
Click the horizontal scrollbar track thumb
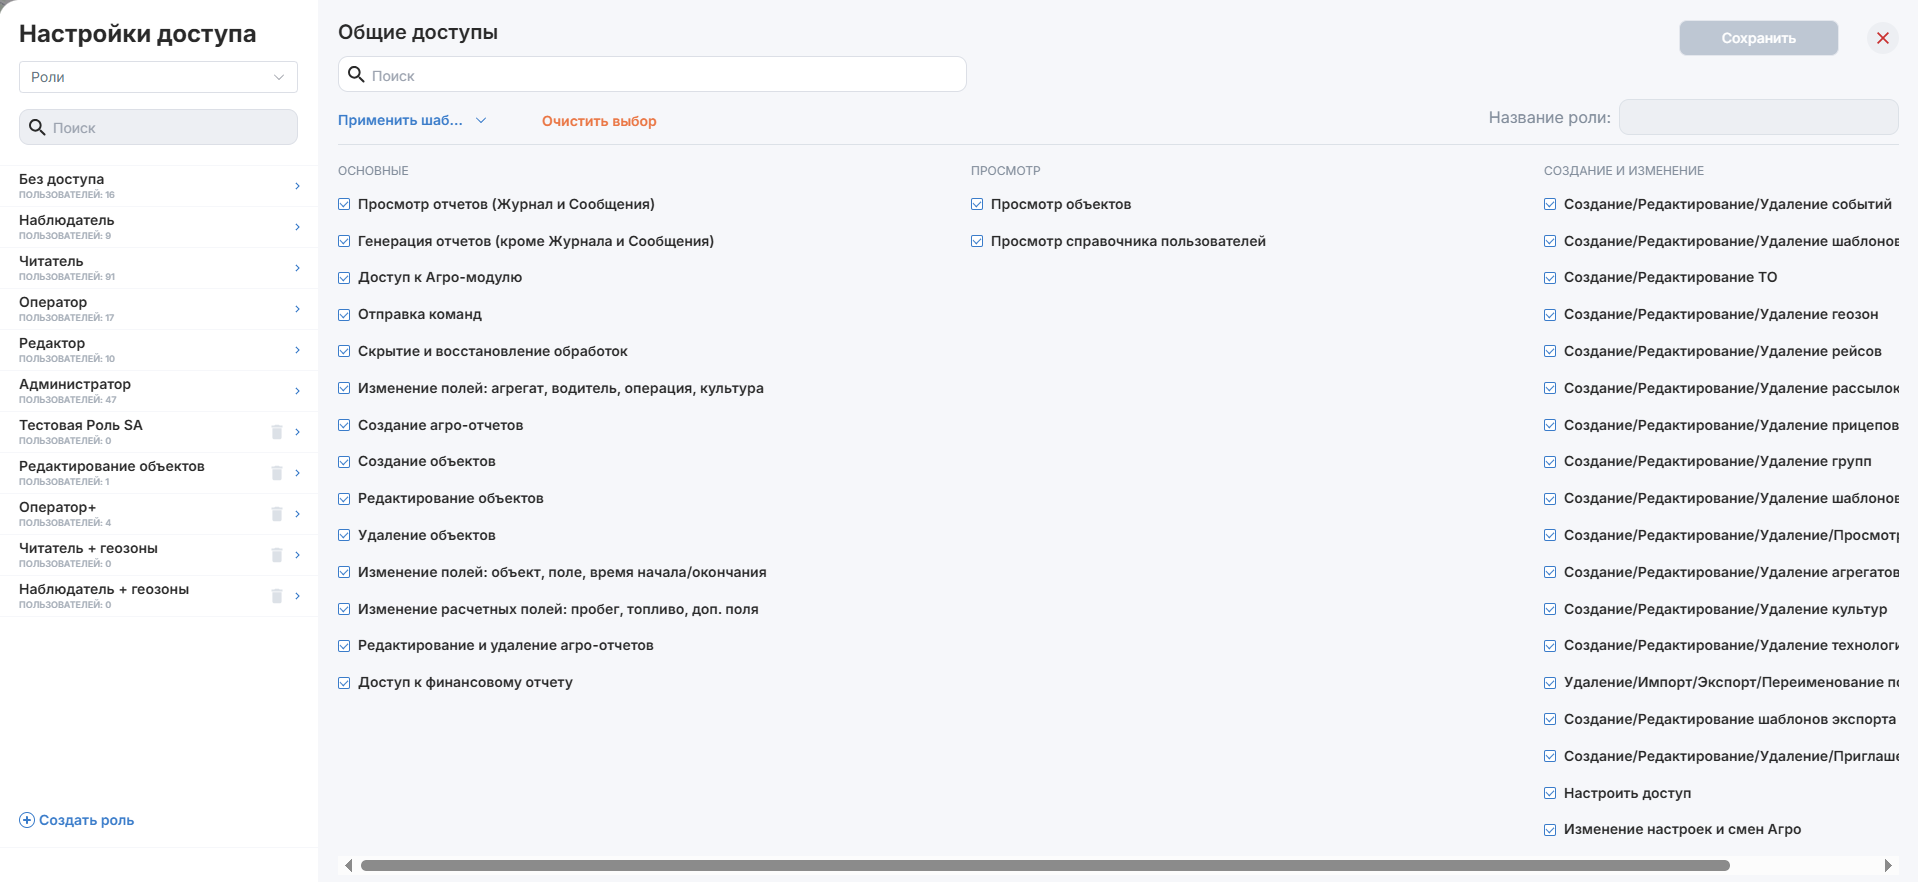(1045, 865)
